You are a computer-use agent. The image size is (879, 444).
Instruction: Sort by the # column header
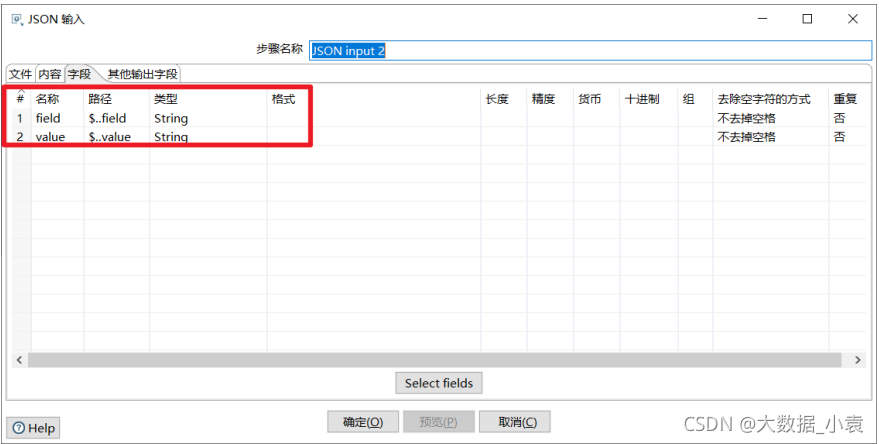21,99
